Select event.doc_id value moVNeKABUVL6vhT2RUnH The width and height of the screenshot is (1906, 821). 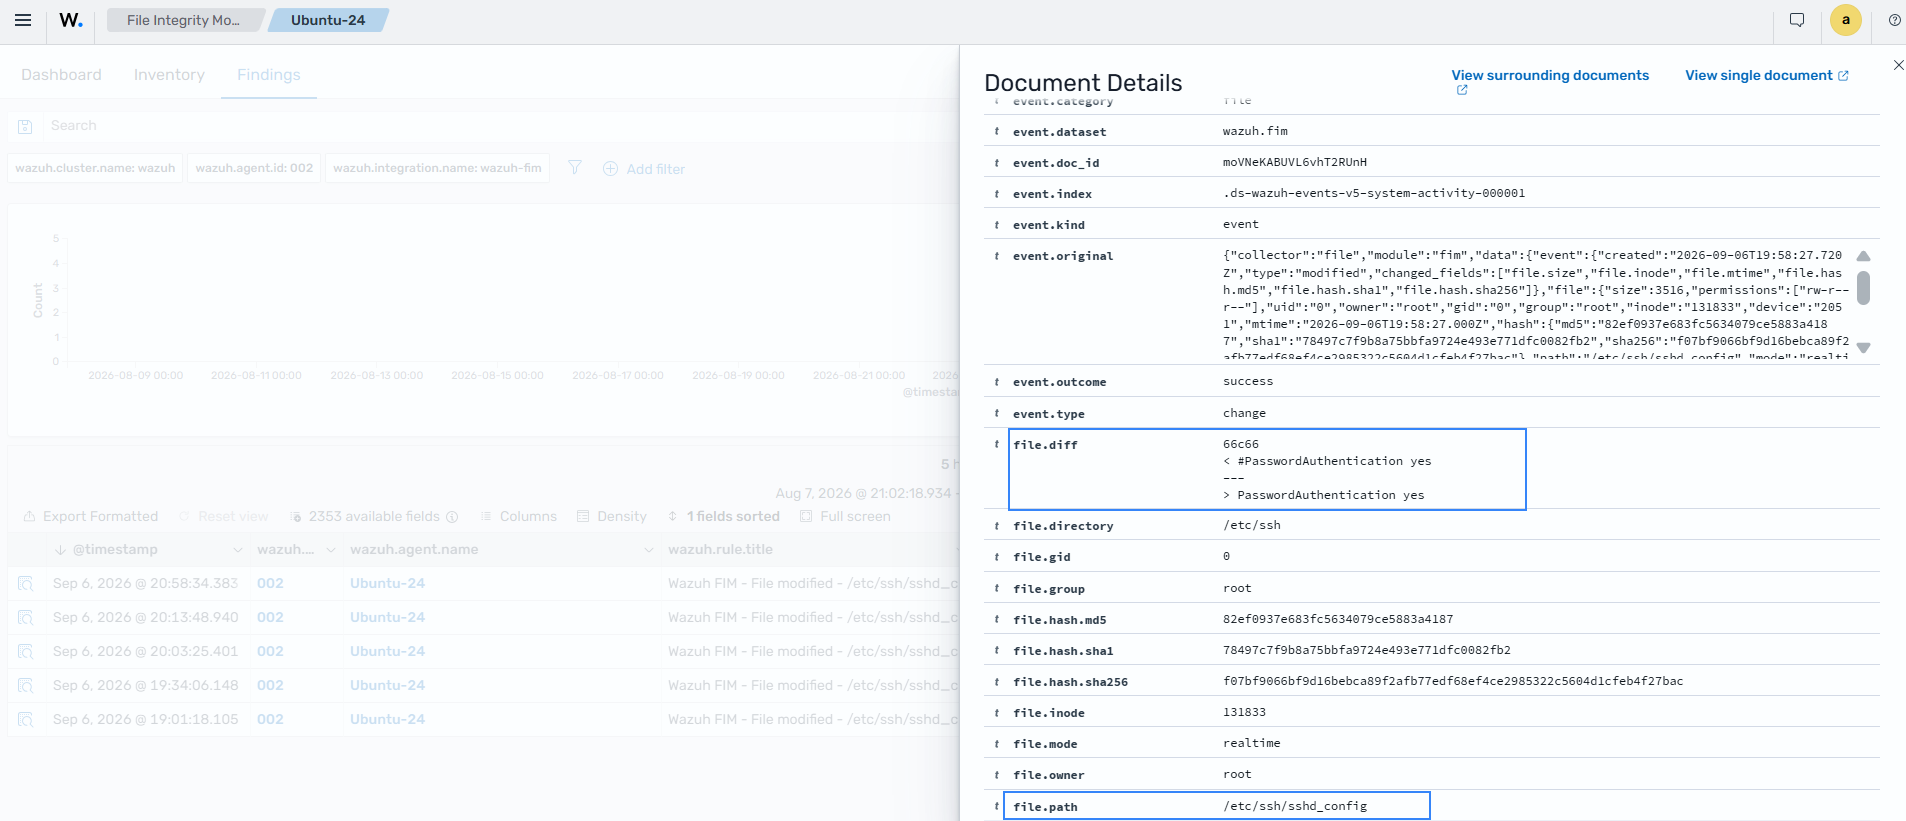tap(1294, 162)
